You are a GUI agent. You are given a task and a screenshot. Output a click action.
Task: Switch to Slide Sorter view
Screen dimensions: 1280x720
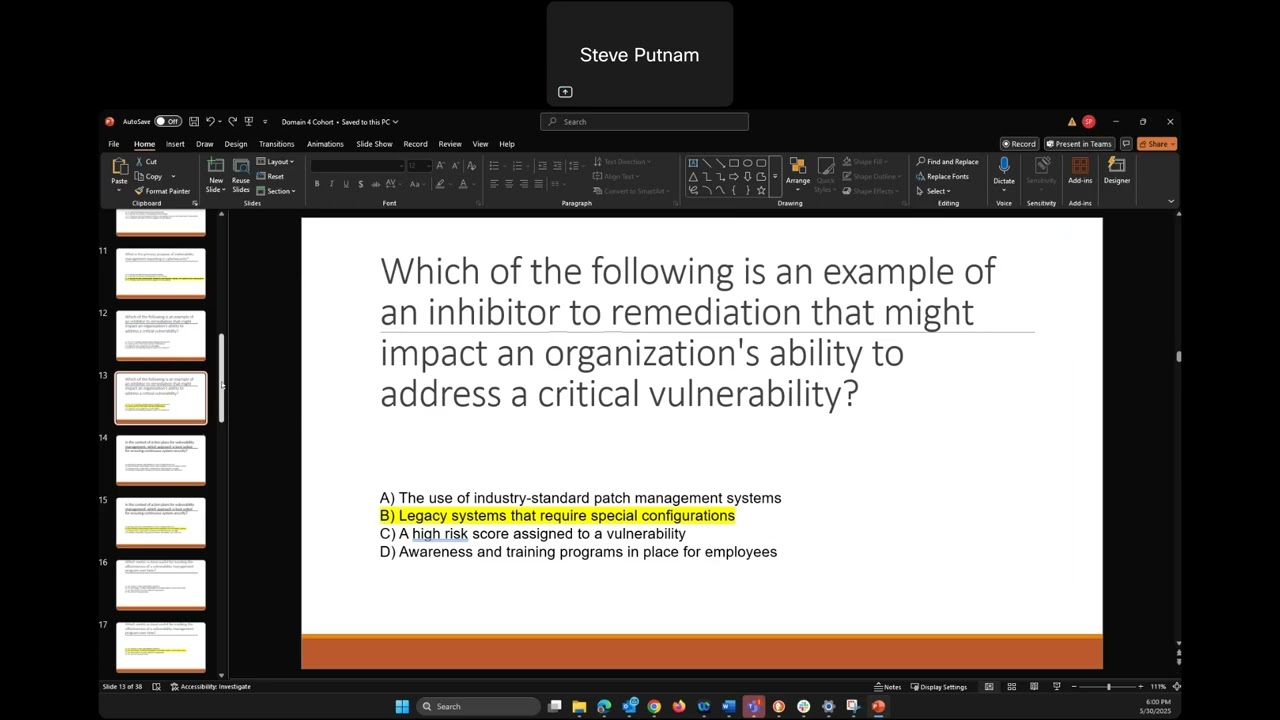coord(1011,687)
